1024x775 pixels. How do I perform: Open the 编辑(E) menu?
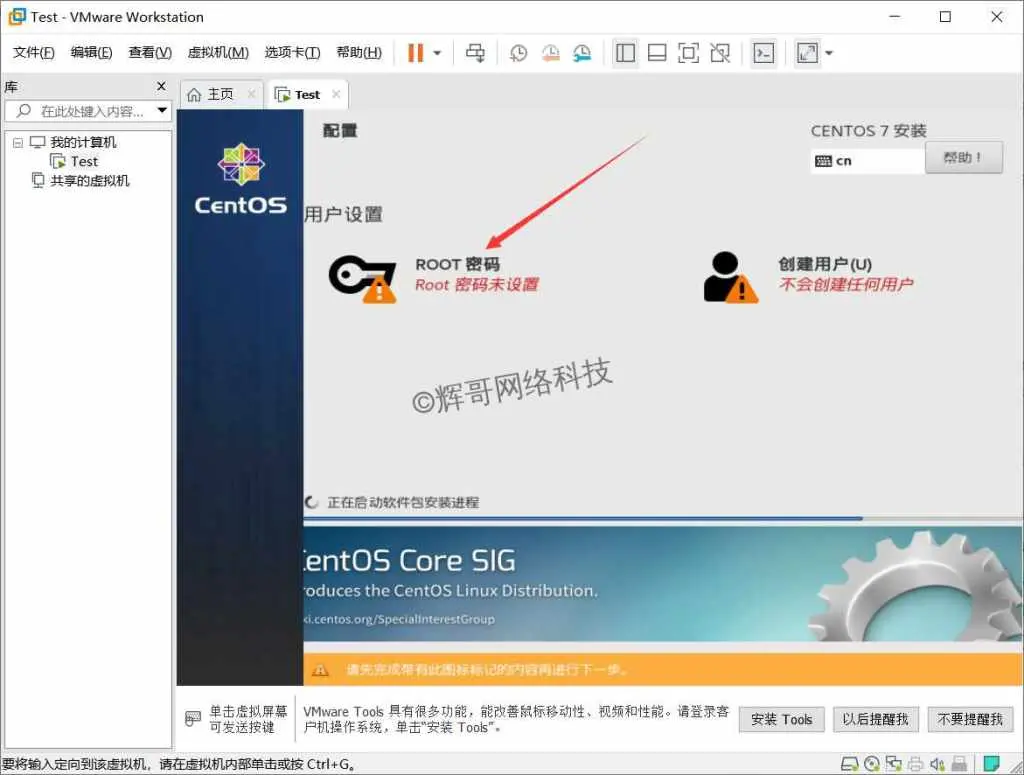click(91, 52)
